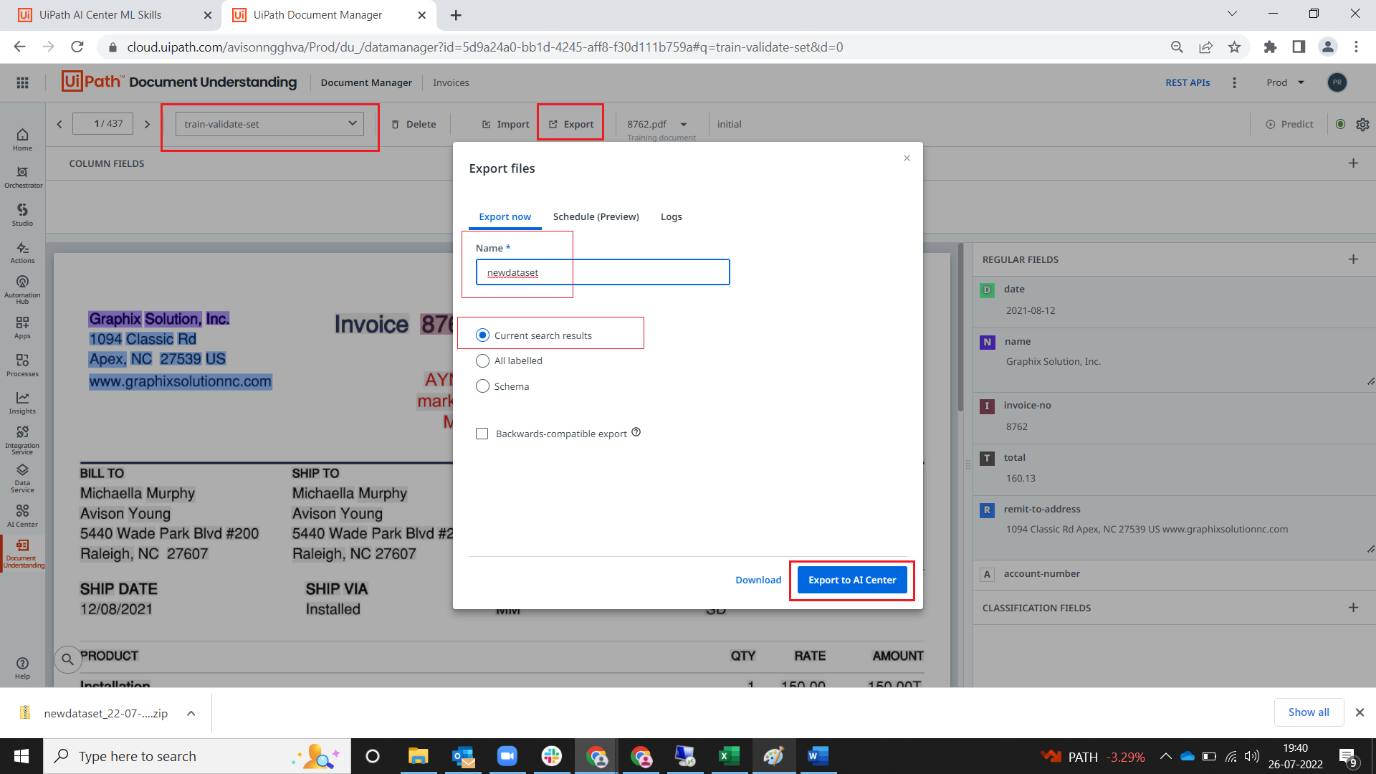Add a regular field with plus

click(x=1353, y=259)
